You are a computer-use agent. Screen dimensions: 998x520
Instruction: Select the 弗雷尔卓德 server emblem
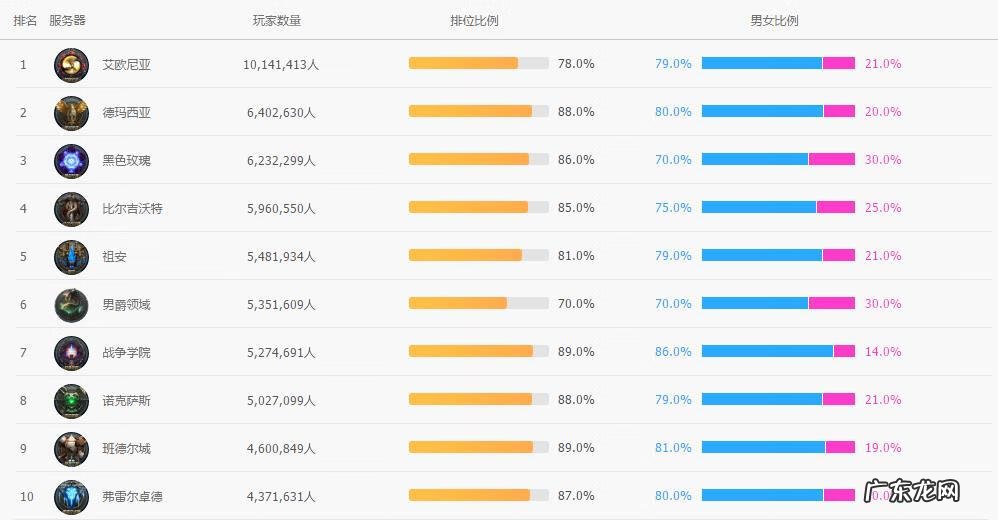pos(71,496)
